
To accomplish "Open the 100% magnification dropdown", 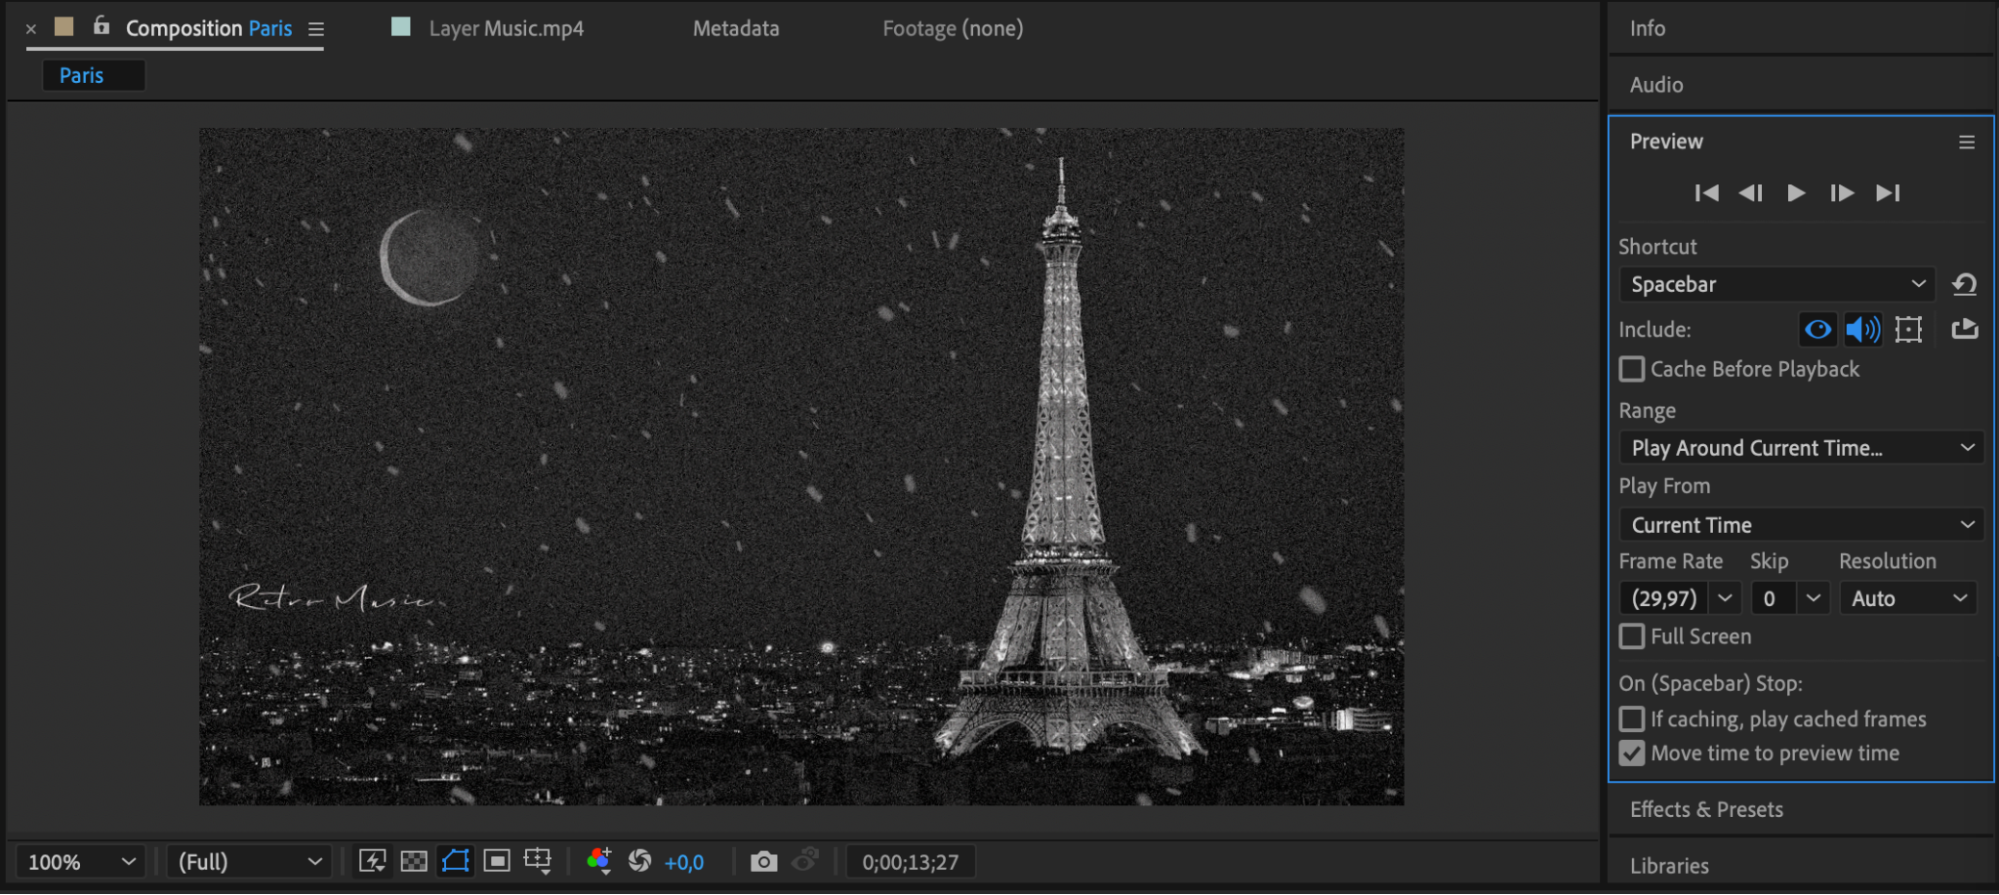I will click(x=81, y=862).
